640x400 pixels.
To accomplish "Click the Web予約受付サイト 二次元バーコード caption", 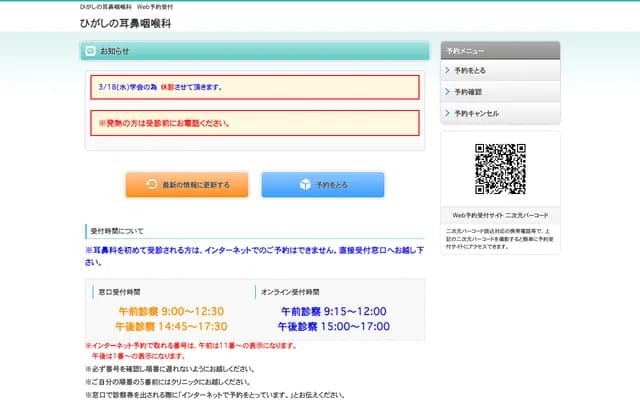I will click(x=500, y=215).
